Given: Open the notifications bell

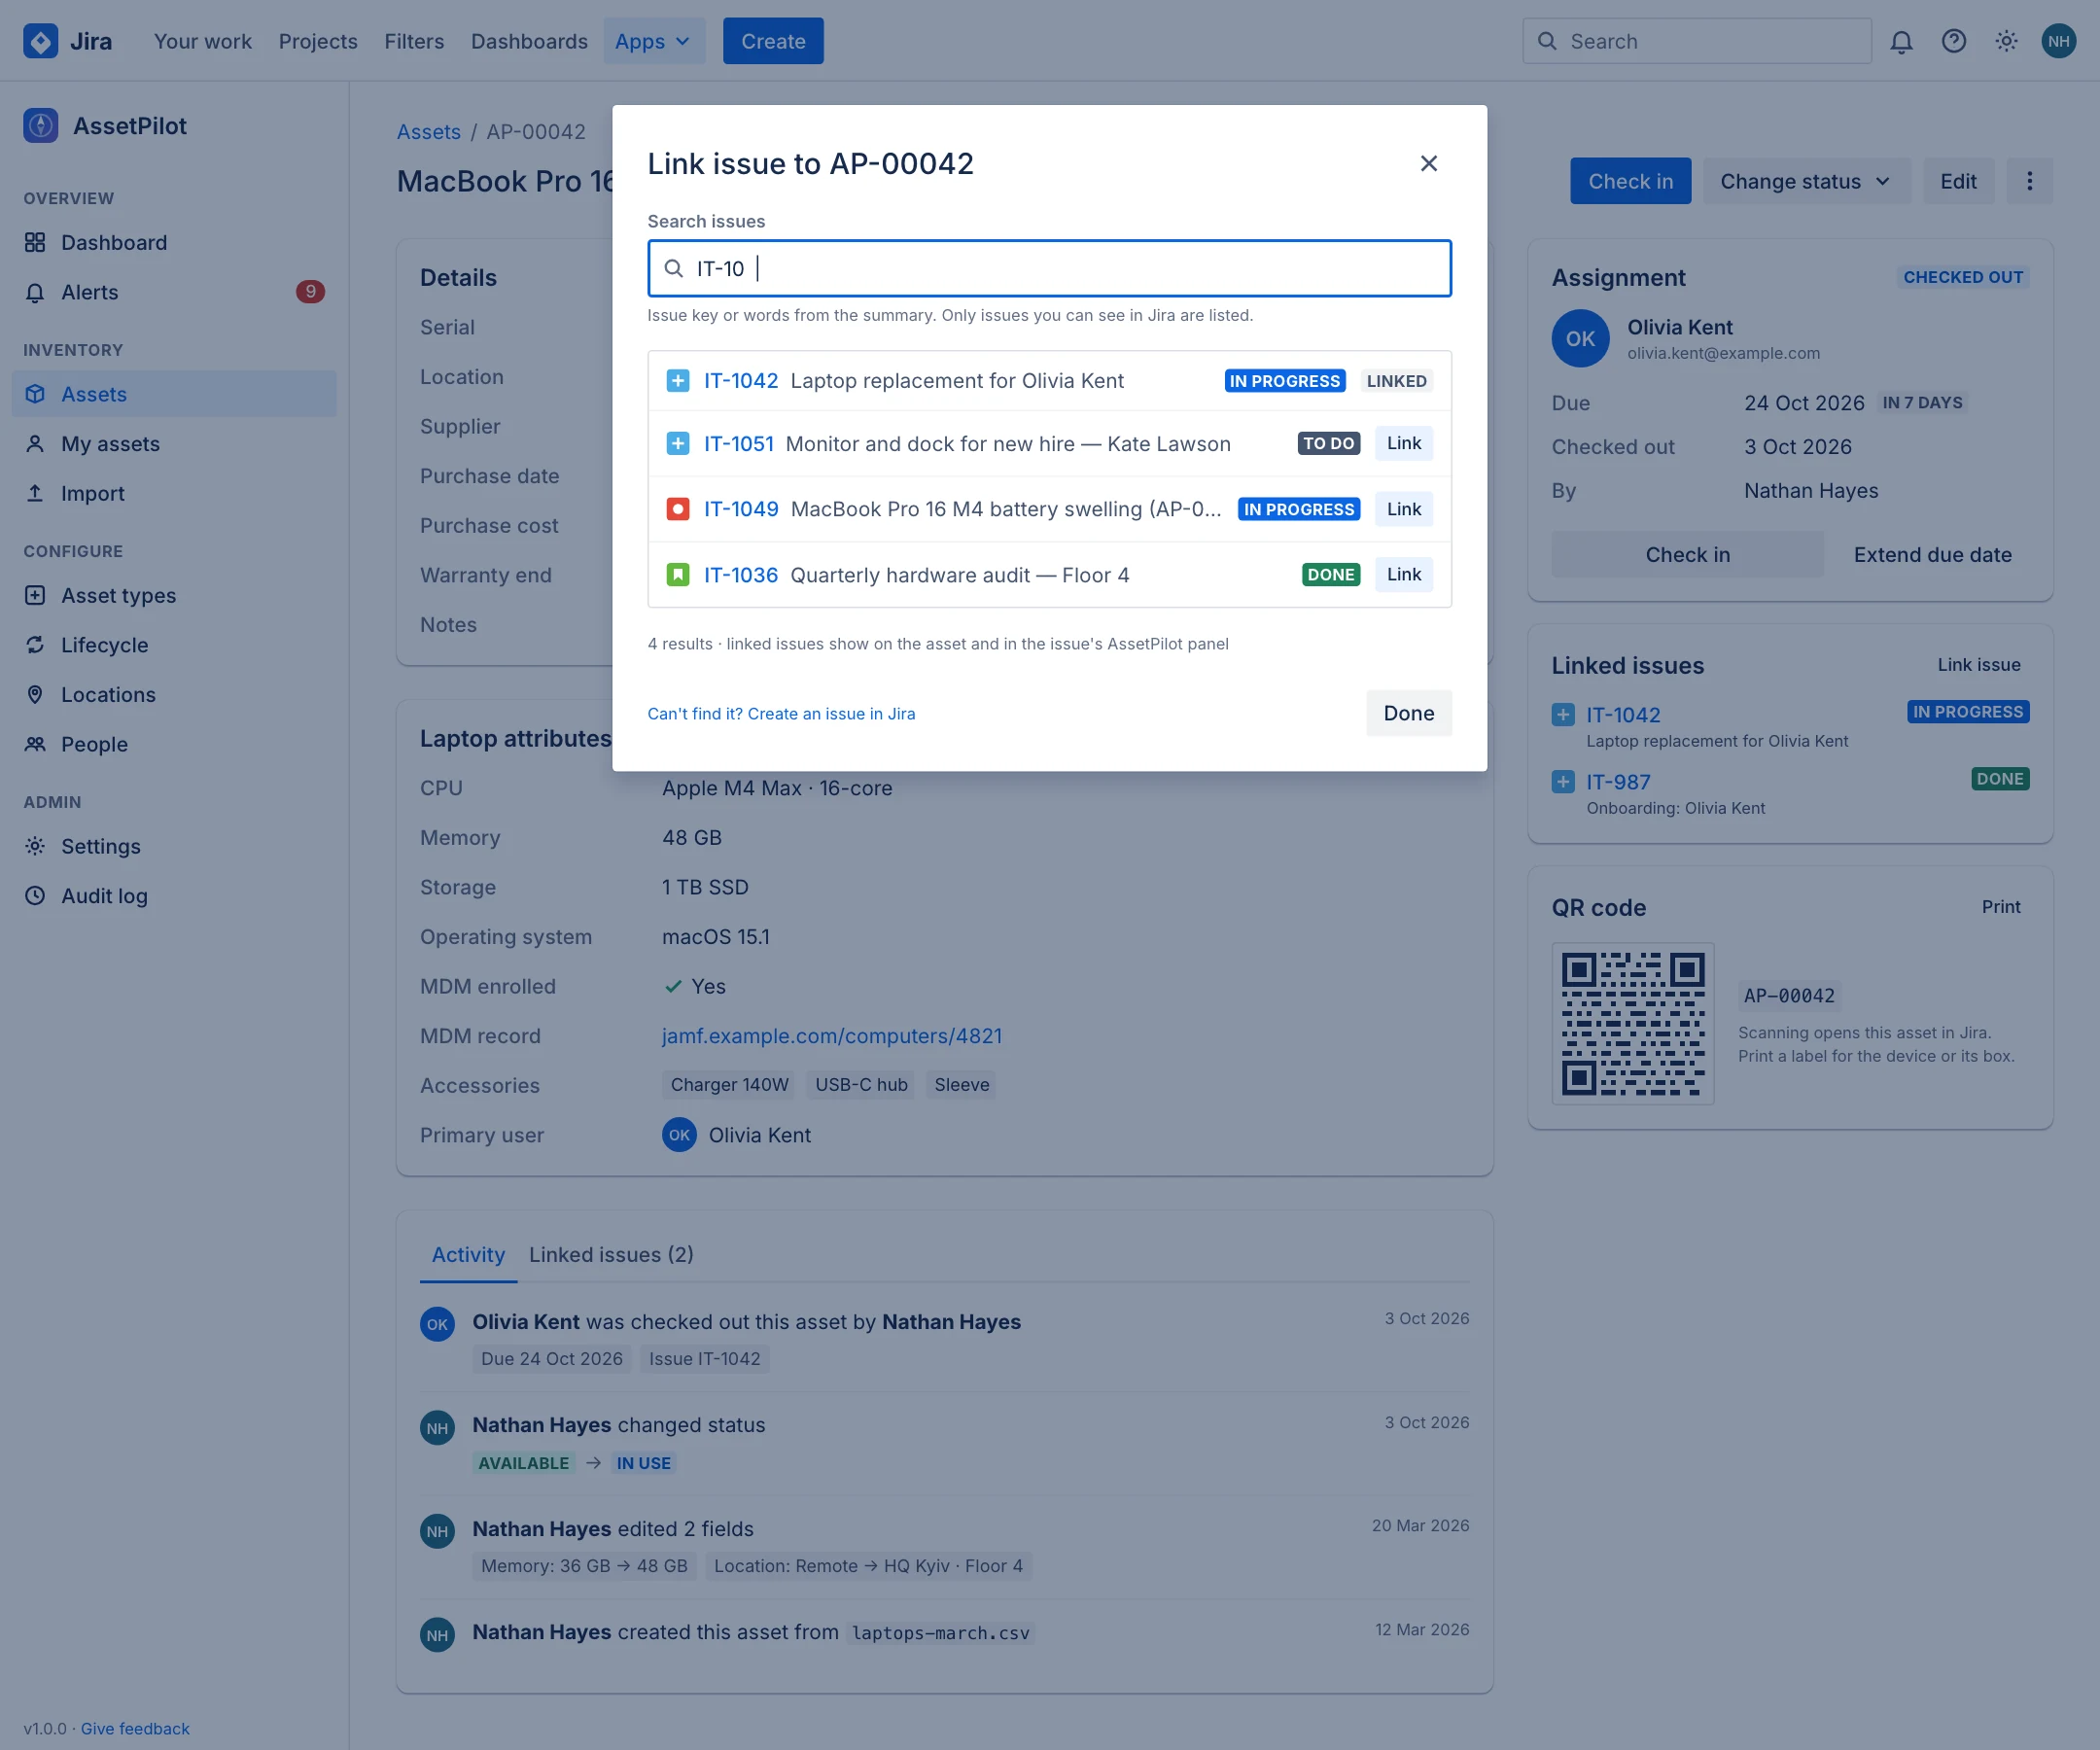Looking at the screenshot, I should click(1901, 41).
